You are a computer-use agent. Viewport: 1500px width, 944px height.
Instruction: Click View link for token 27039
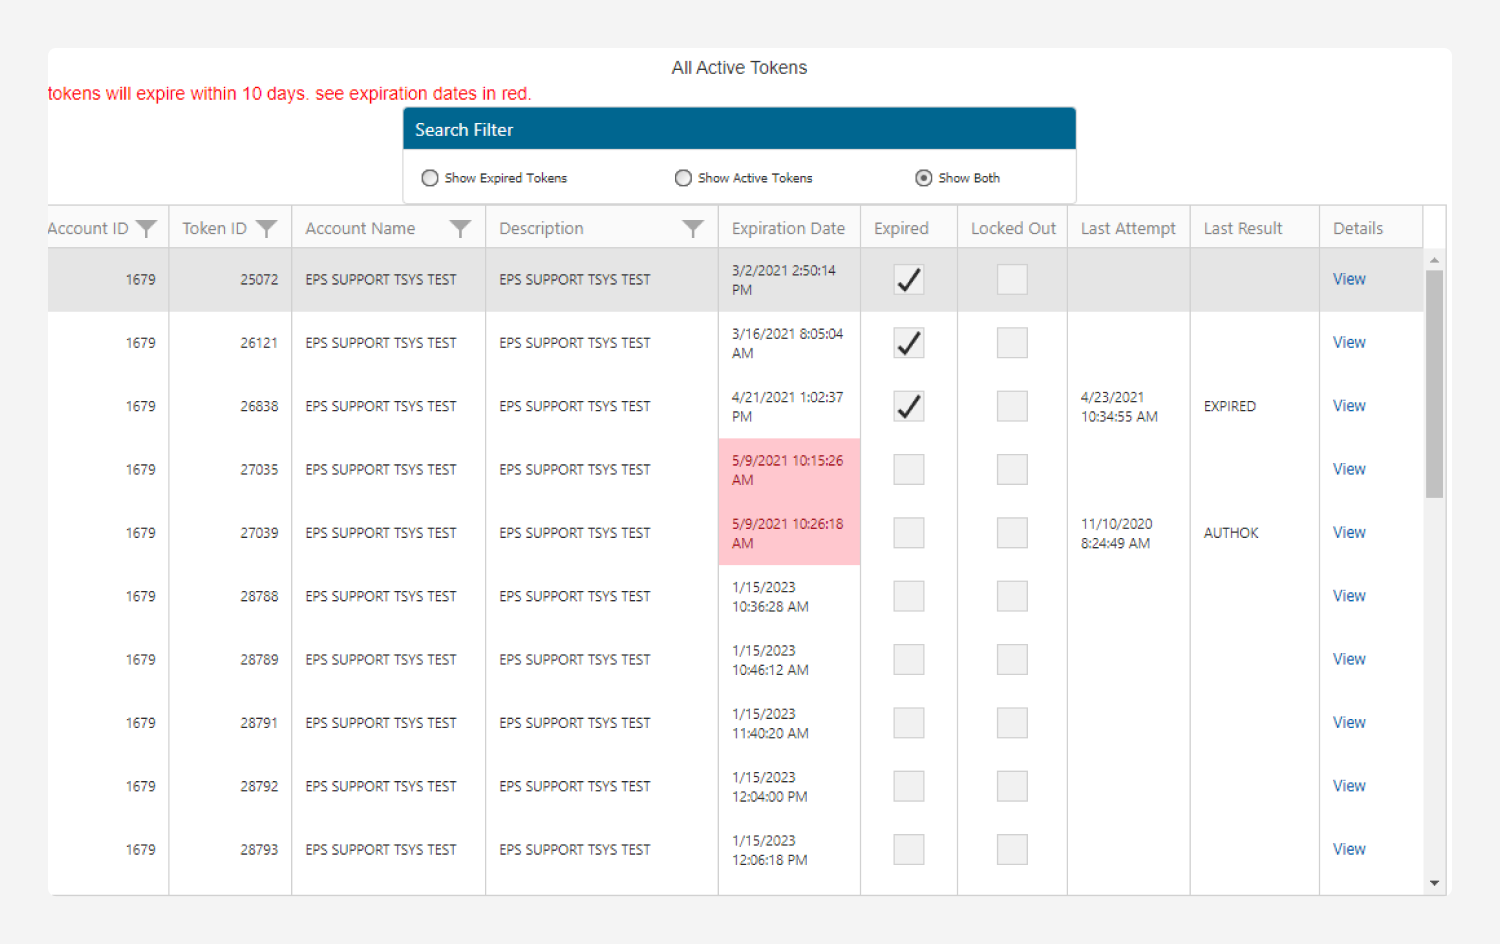point(1348,533)
